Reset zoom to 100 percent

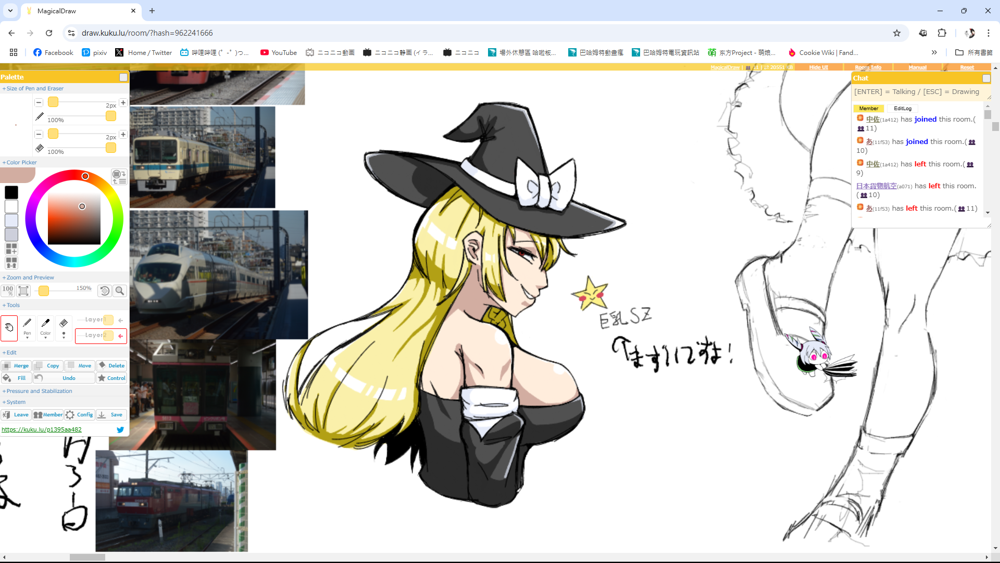(x=8, y=290)
